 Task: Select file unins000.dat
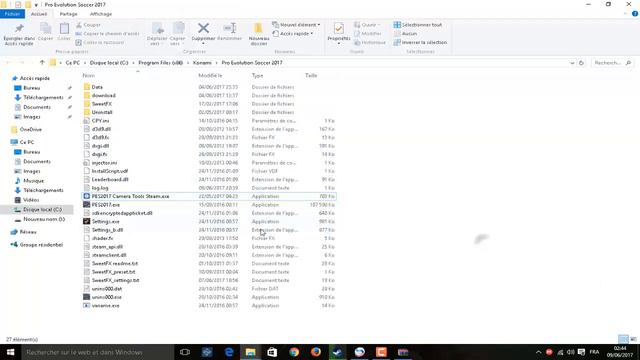[x=107, y=289]
